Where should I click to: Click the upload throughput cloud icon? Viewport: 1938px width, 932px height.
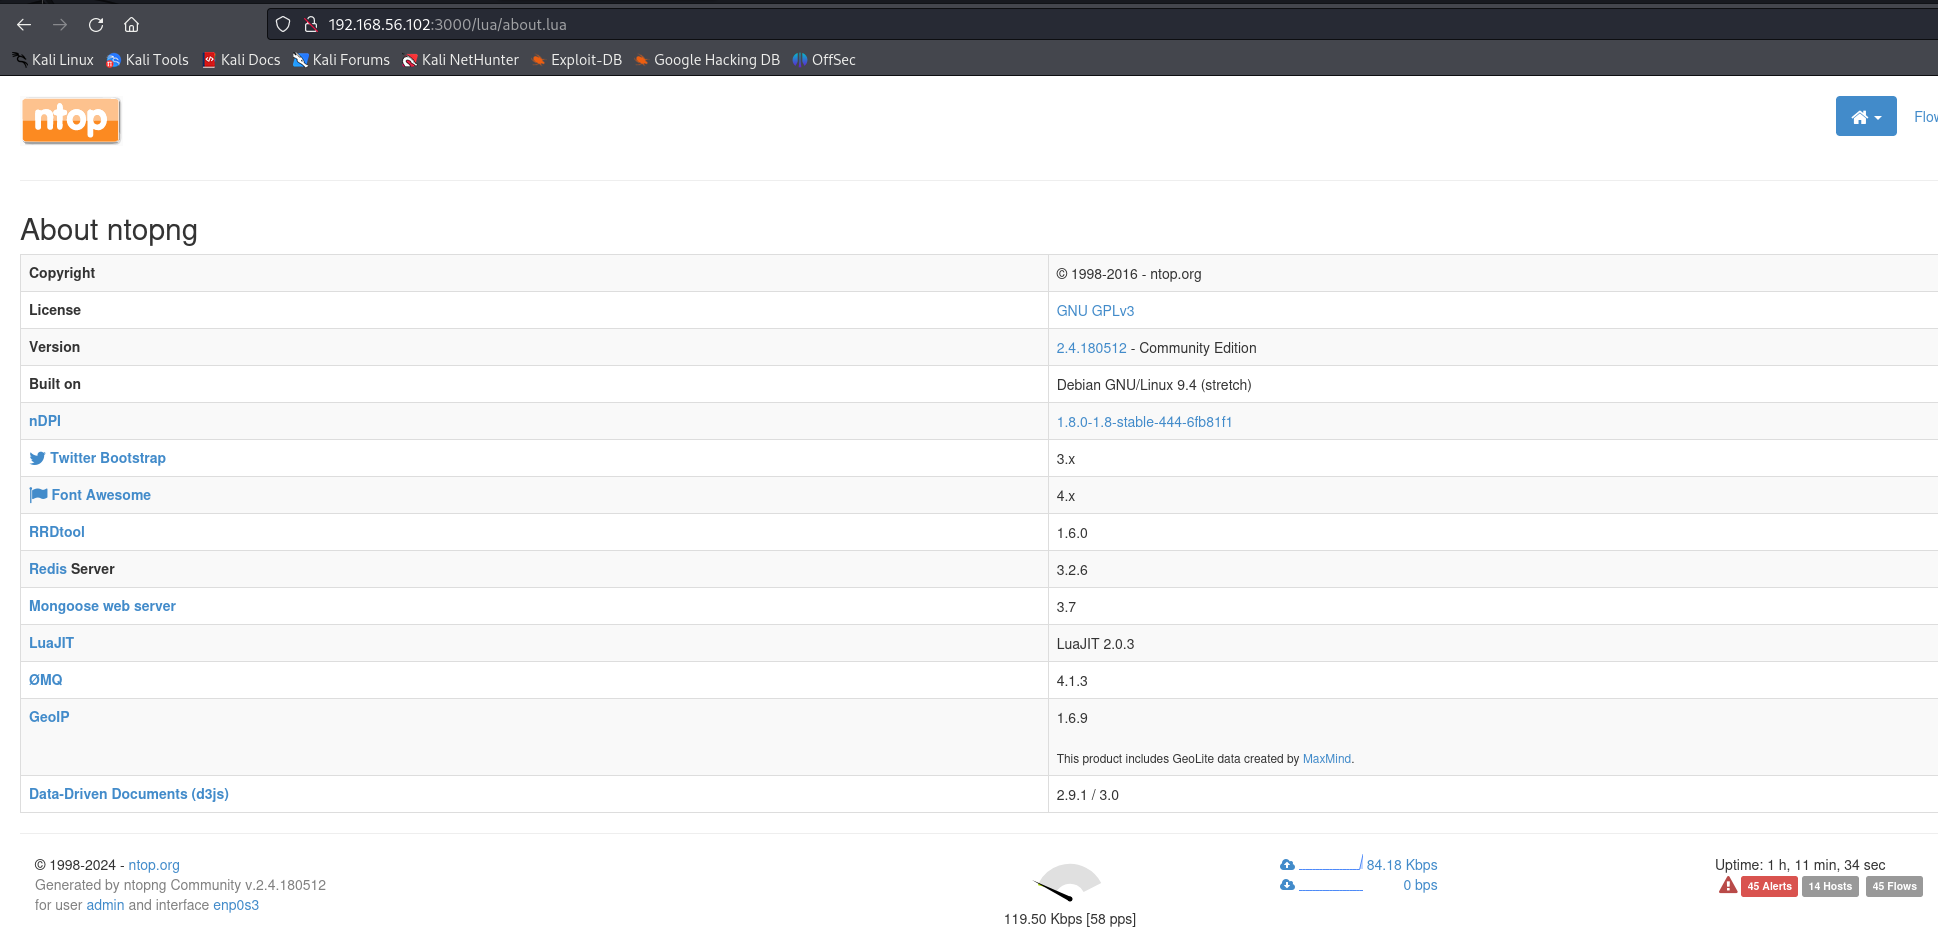tap(1287, 865)
